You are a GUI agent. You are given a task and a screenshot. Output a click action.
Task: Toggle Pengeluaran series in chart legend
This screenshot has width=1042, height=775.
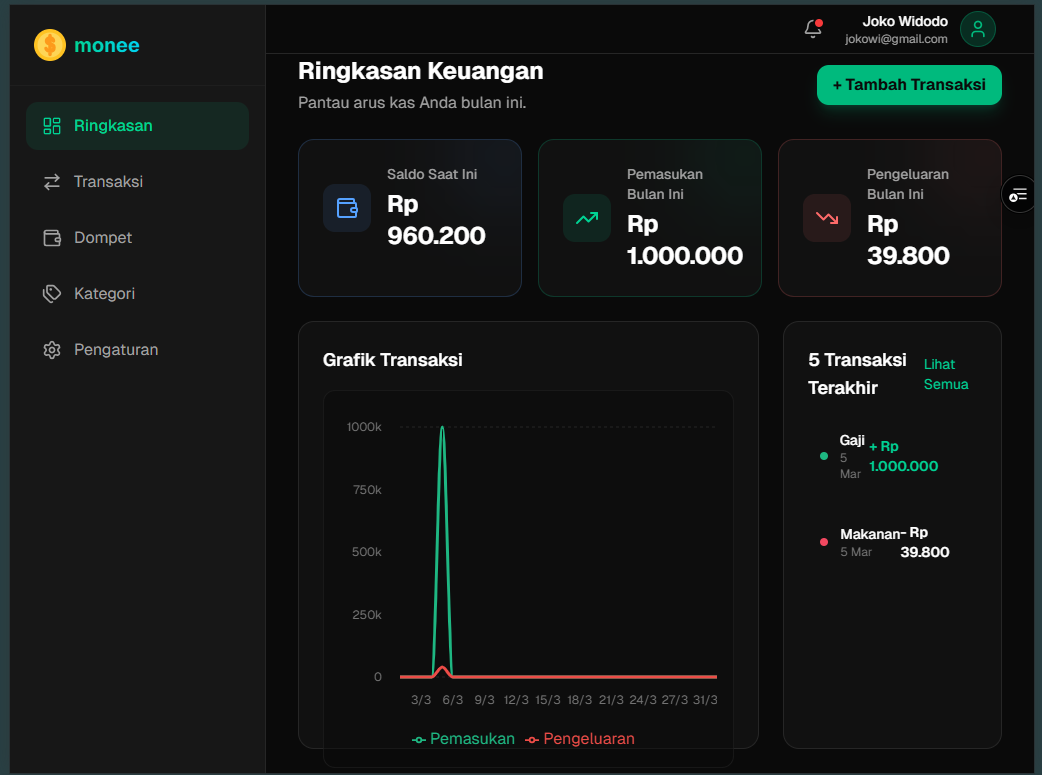pyautogui.click(x=580, y=739)
